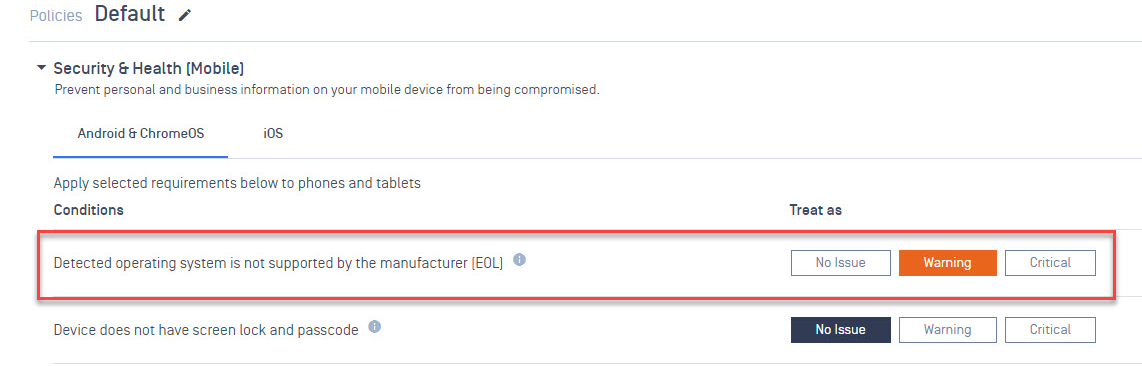Go back via the Policies breadcrumb link

click(x=56, y=15)
